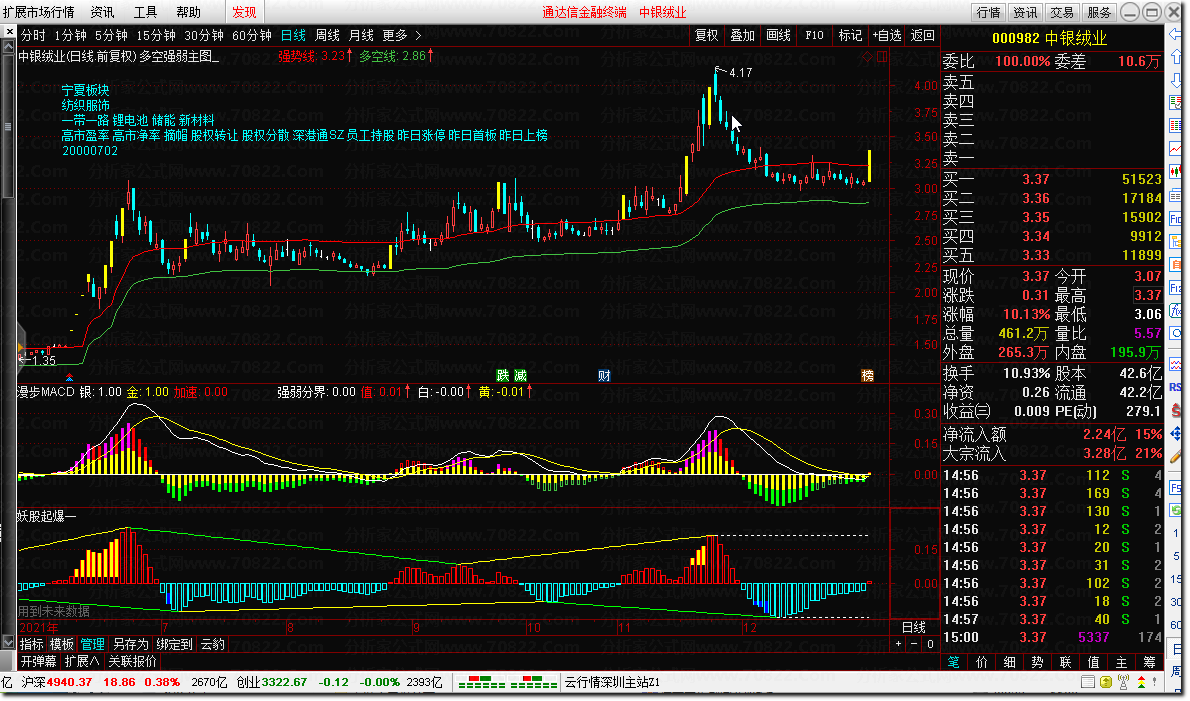
Task: Click the 另存为 button at bottom
Action: 131,644
